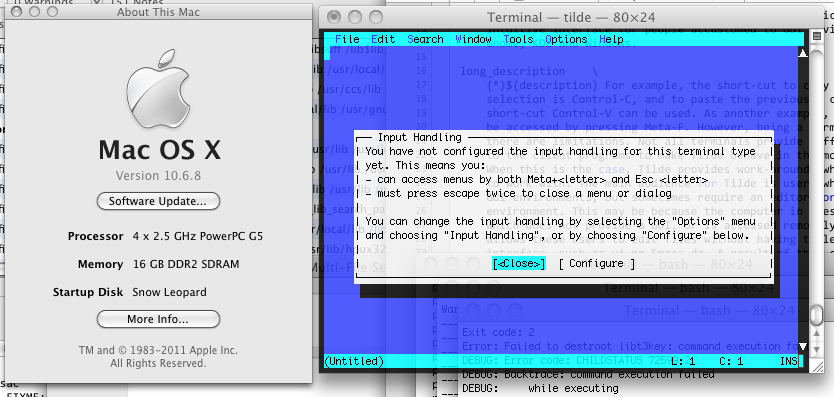Minimize the About This Mac window
Image resolution: width=834 pixels, height=397 pixels.
coord(35,12)
